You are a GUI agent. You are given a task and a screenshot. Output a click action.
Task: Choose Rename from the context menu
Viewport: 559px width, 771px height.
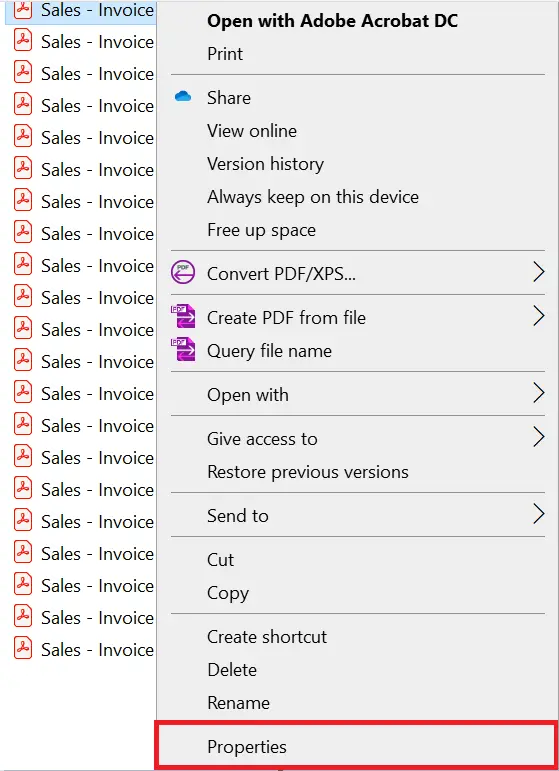pyautogui.click(x=238, y=702)
